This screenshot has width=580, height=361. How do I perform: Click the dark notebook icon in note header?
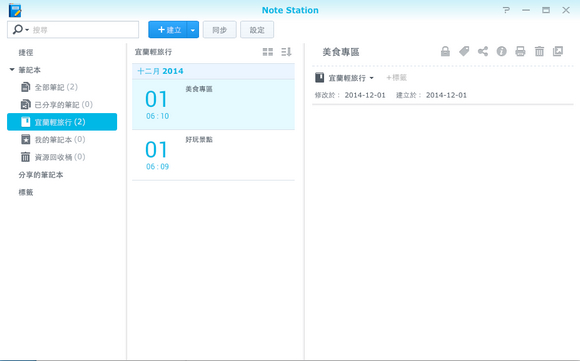320,78
